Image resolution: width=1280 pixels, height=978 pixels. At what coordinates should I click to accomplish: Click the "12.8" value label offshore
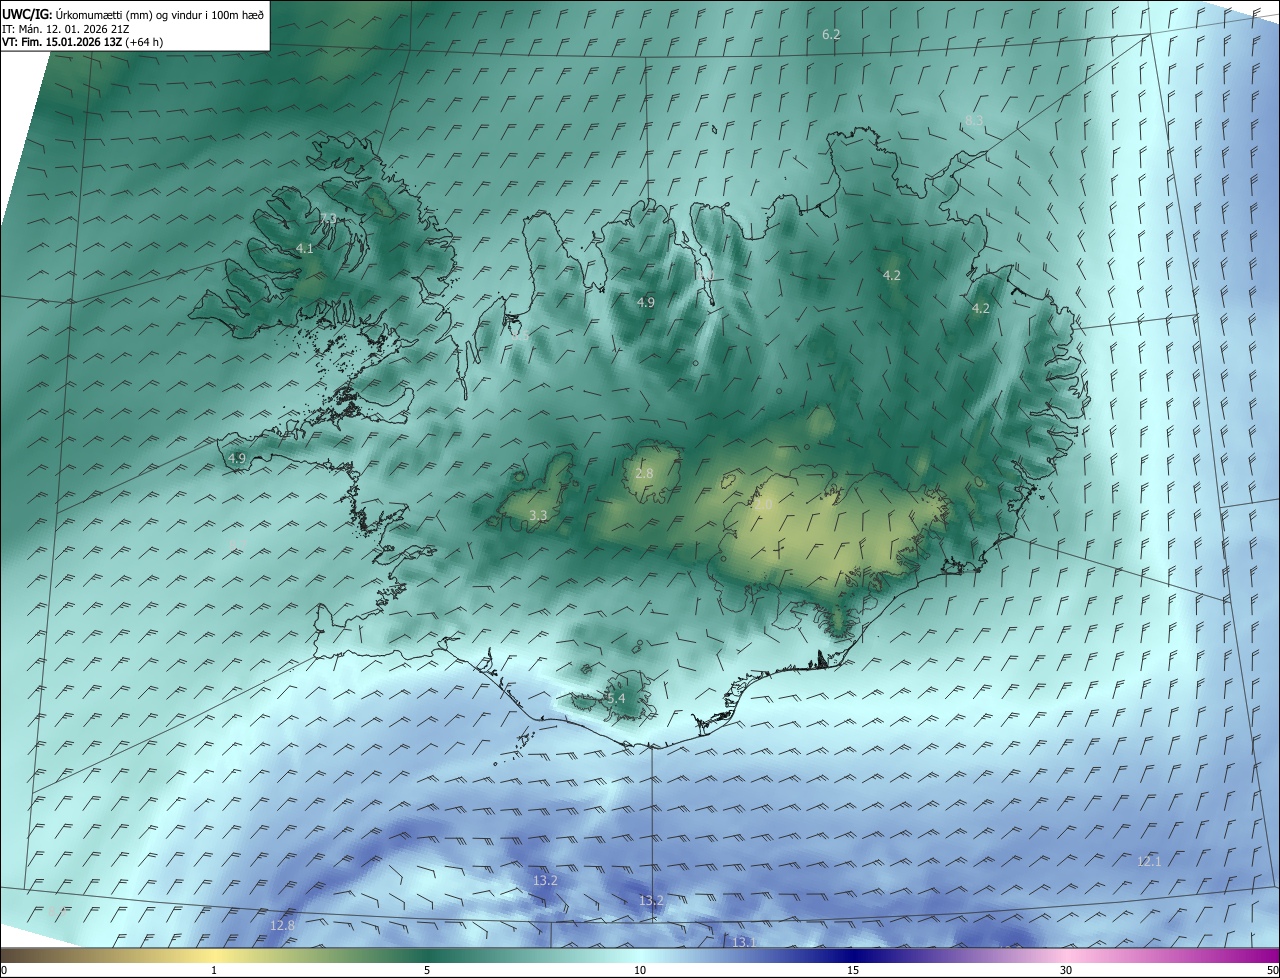[282, 926]
